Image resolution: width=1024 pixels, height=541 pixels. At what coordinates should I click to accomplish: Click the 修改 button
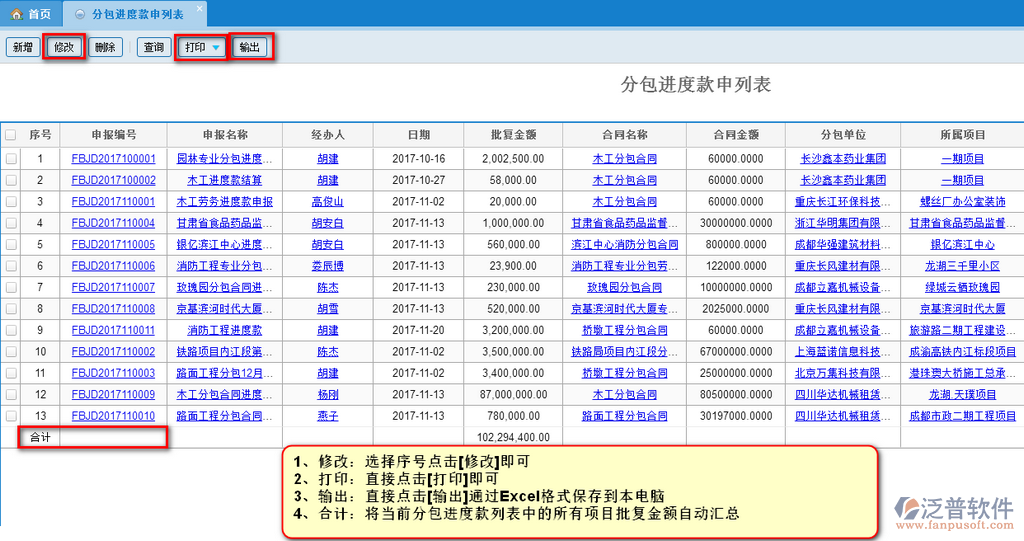[64, 48]
